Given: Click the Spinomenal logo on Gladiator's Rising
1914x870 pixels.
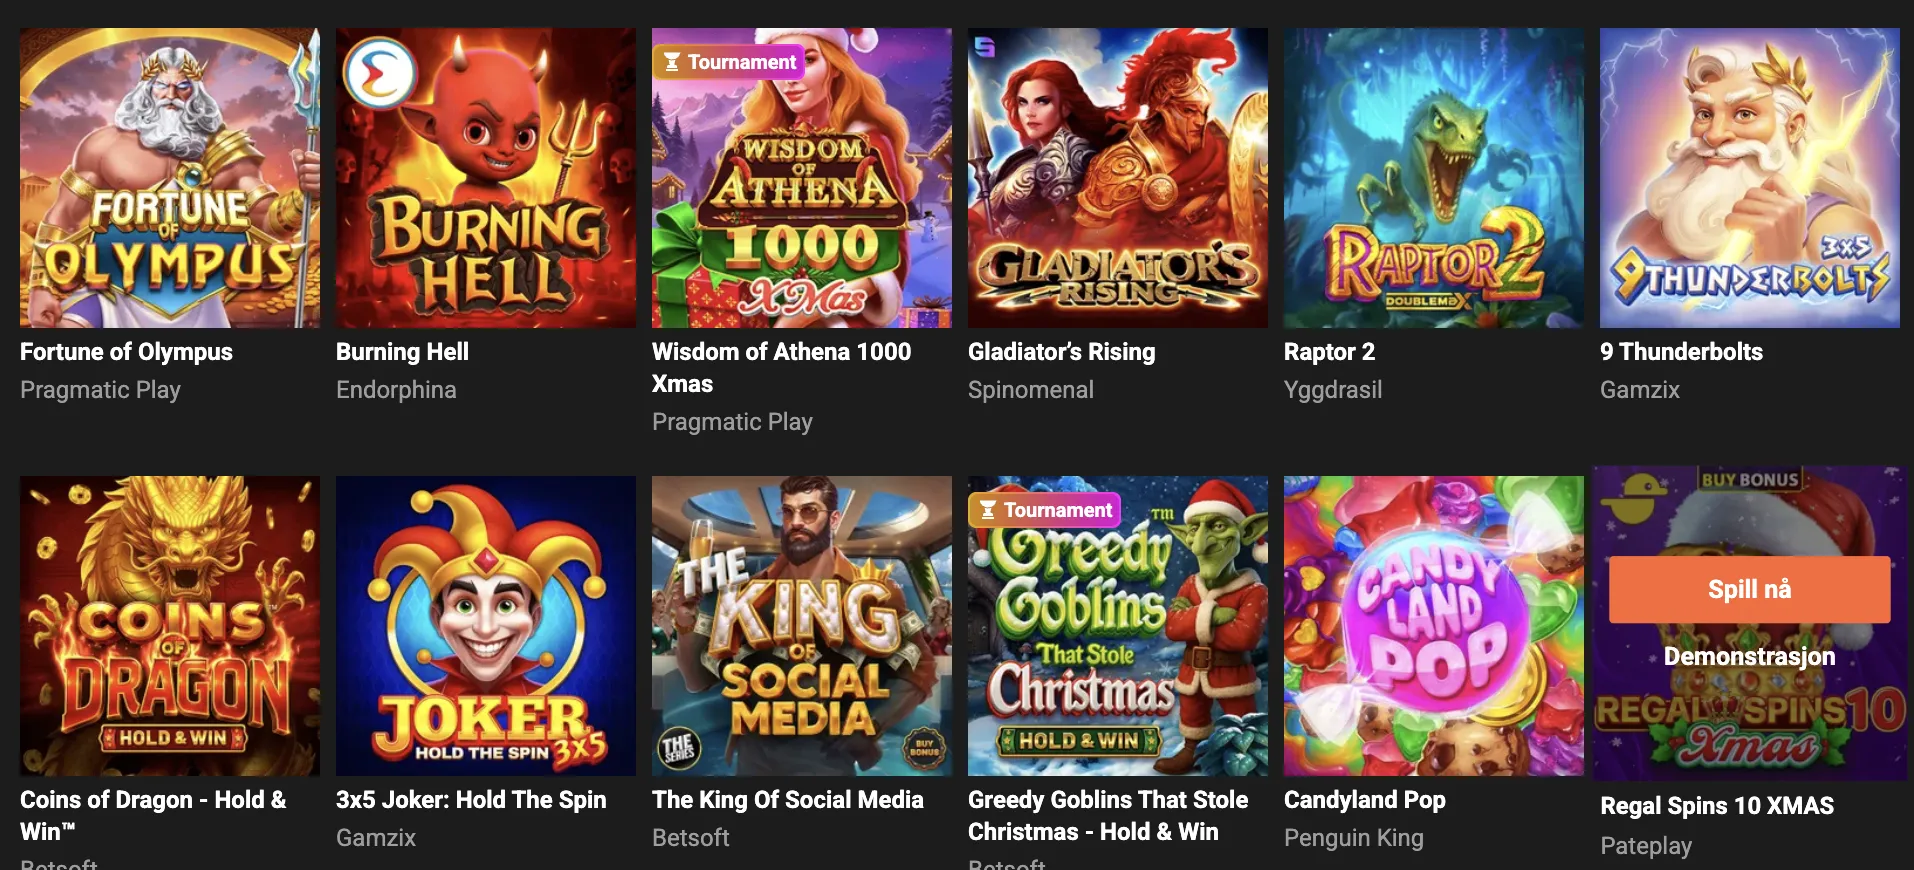Looking at the screenshot, I should [985, 46].
